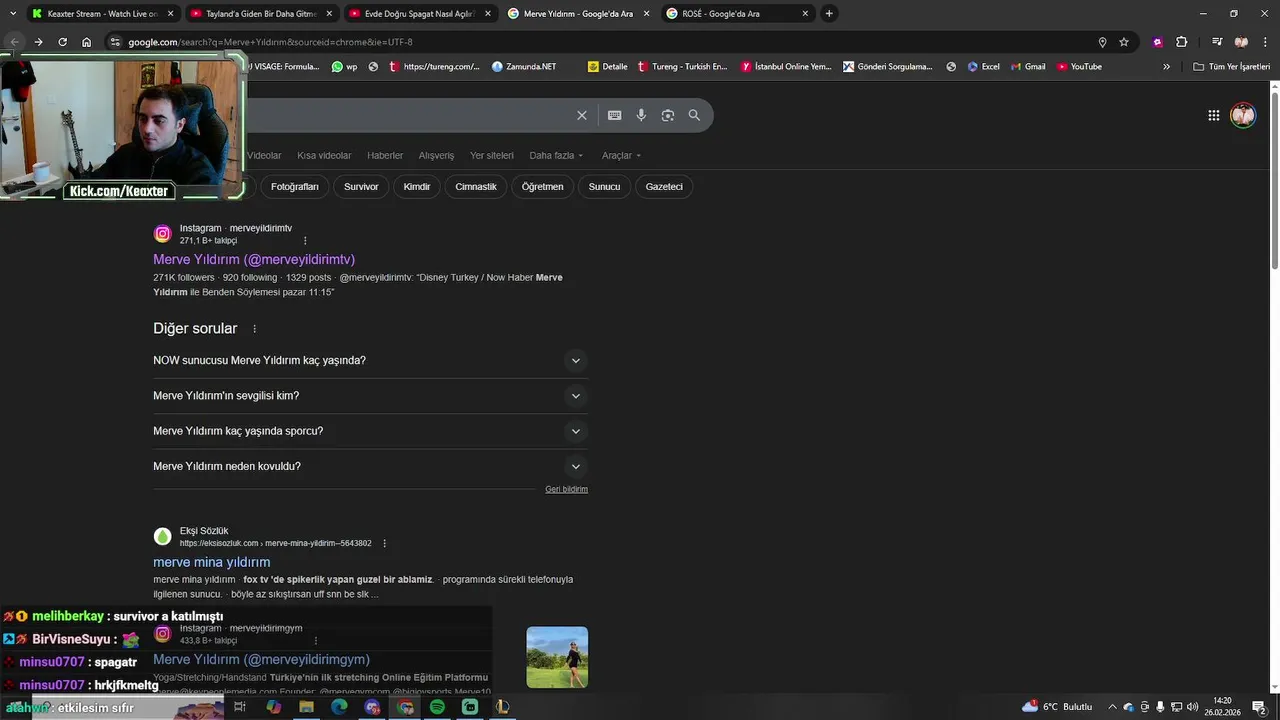The width and height of the screenshot is (1280, 720).
Task: Open Microsoft Edge from the taskbar
Action: point(339,707)
